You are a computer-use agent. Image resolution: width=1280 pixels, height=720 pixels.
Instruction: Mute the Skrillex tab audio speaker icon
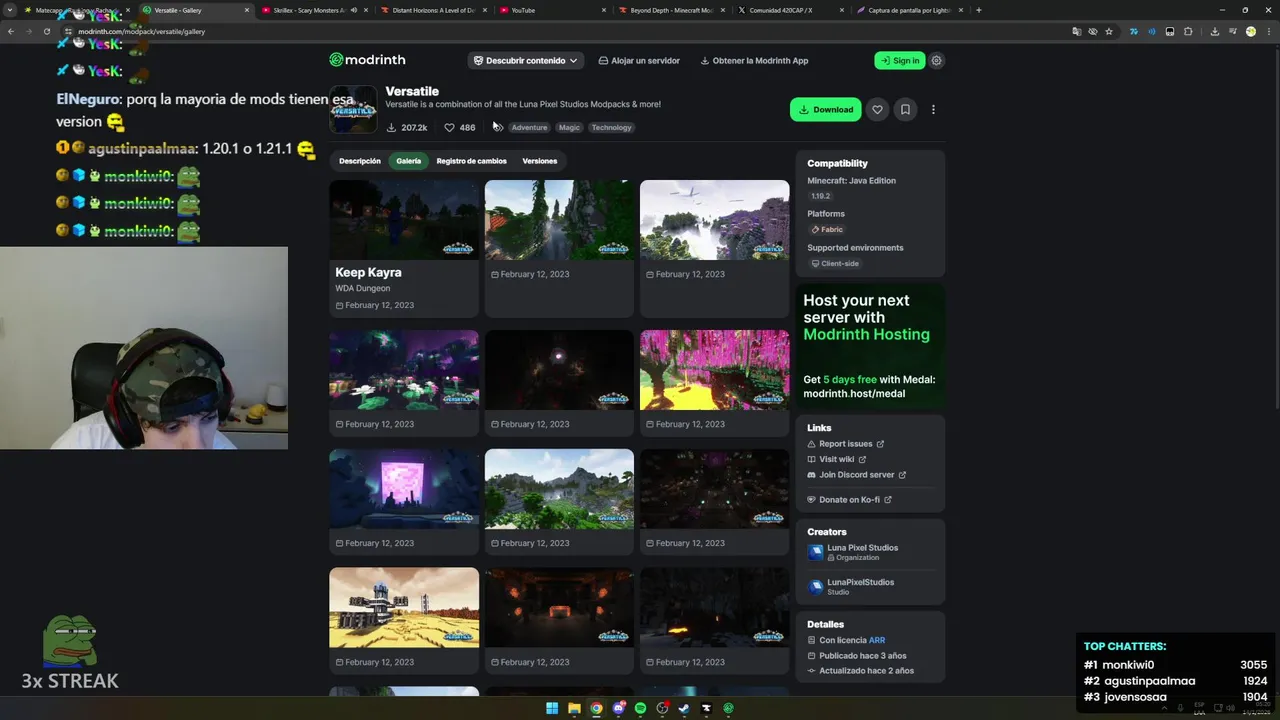(353, 10)
